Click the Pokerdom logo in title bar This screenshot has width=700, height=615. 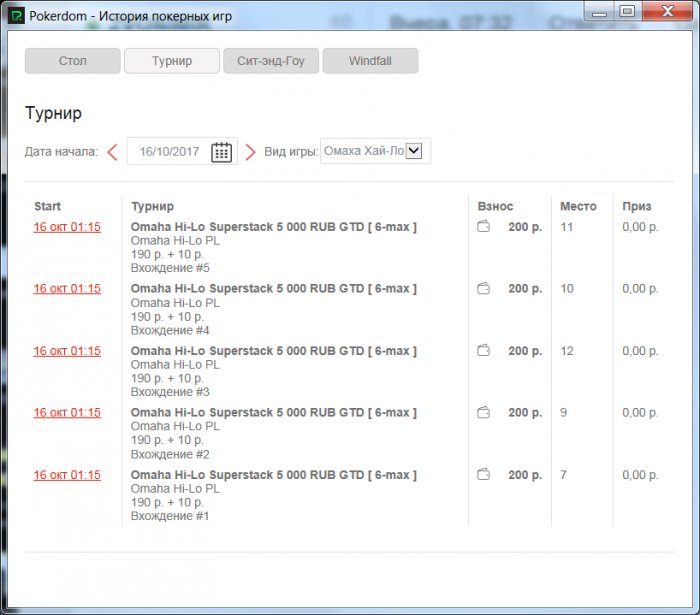[x=17, y=13]
